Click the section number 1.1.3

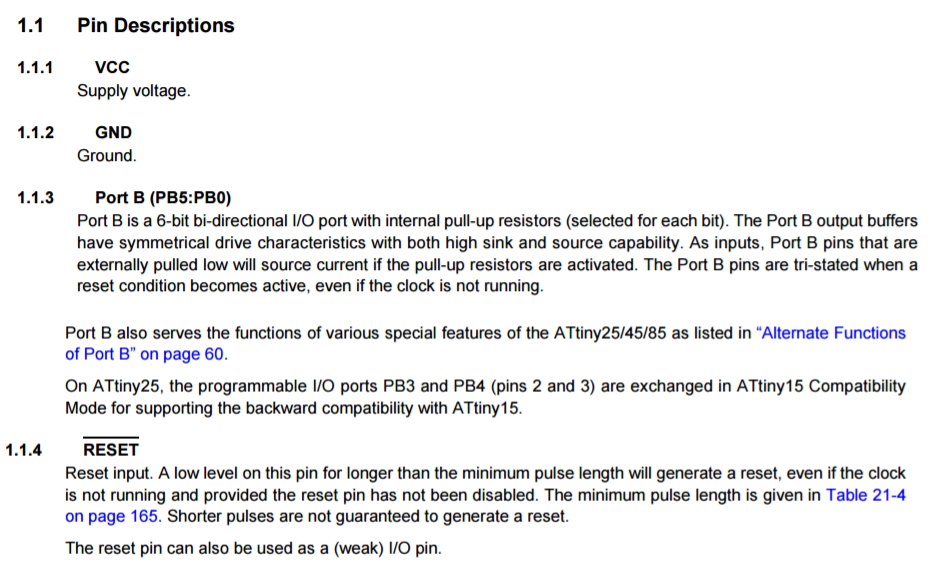[35, 197]
